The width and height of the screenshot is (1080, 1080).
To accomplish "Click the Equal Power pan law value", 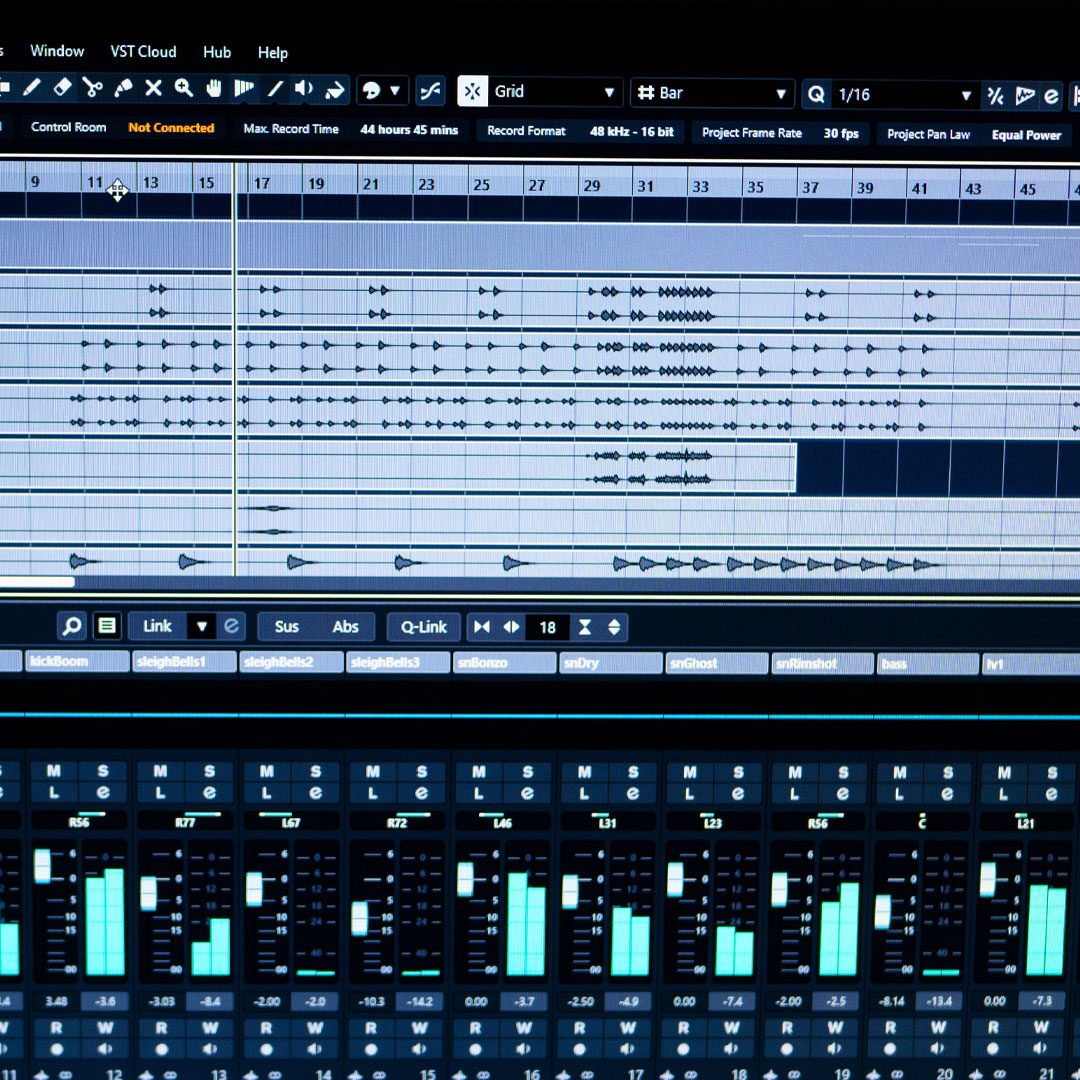I will [x=1026, y=135].
